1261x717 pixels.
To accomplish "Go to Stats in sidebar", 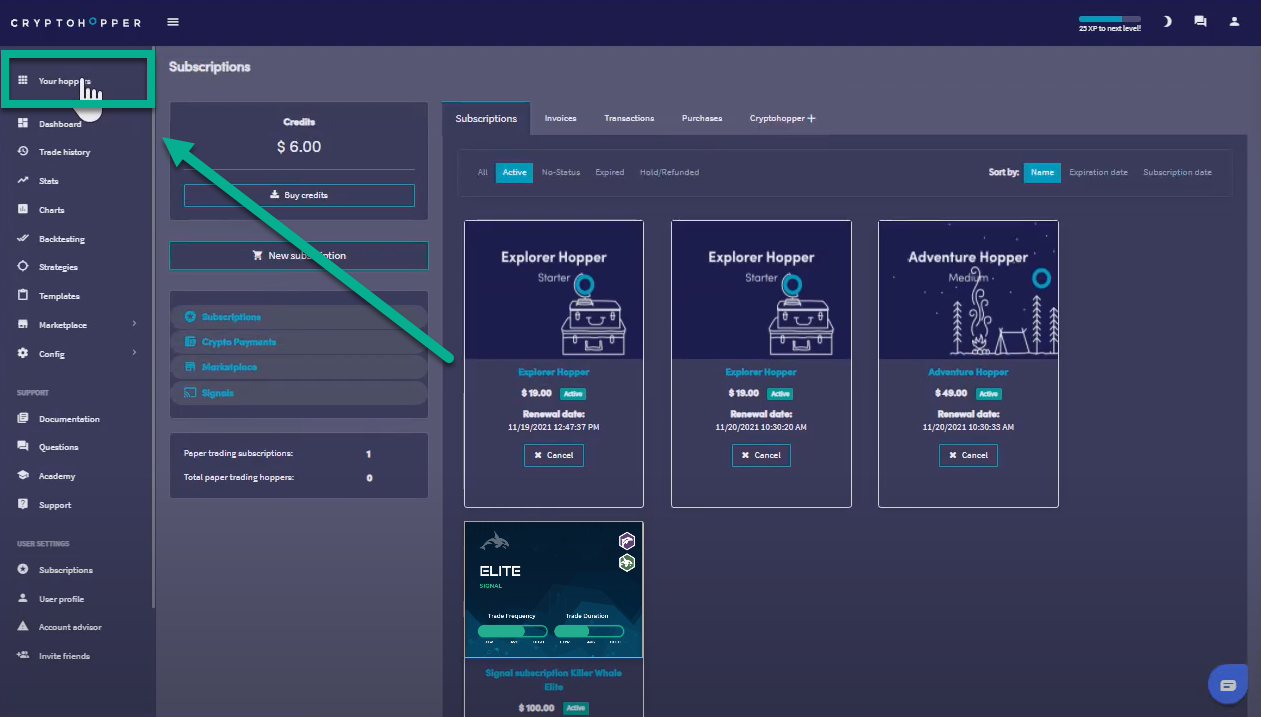I will 48,181.
